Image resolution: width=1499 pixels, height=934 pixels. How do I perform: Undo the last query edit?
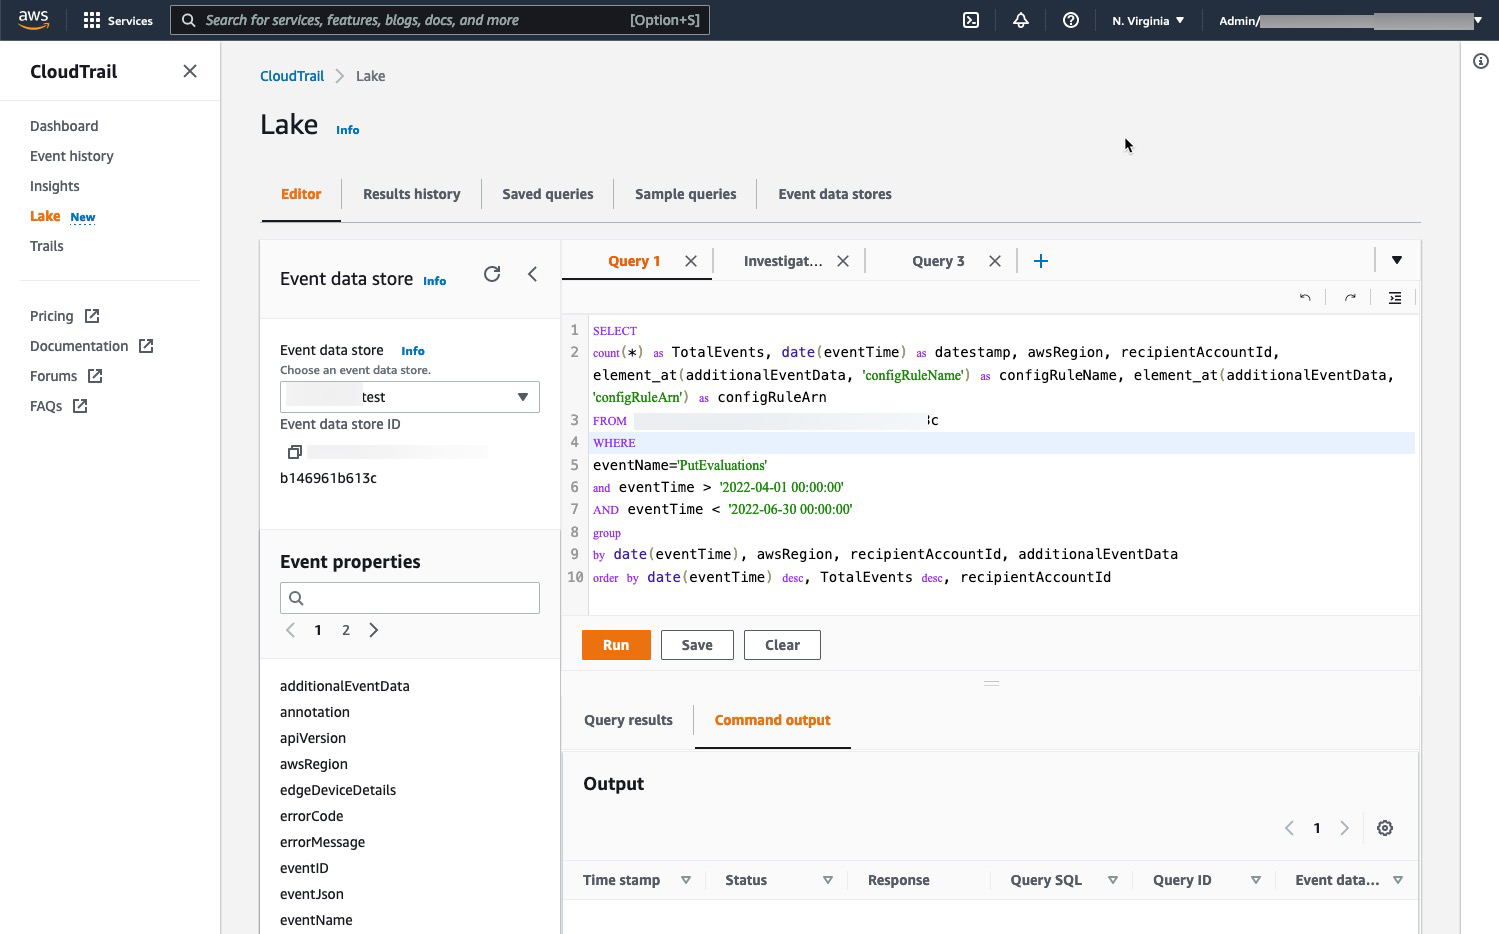1304,297
